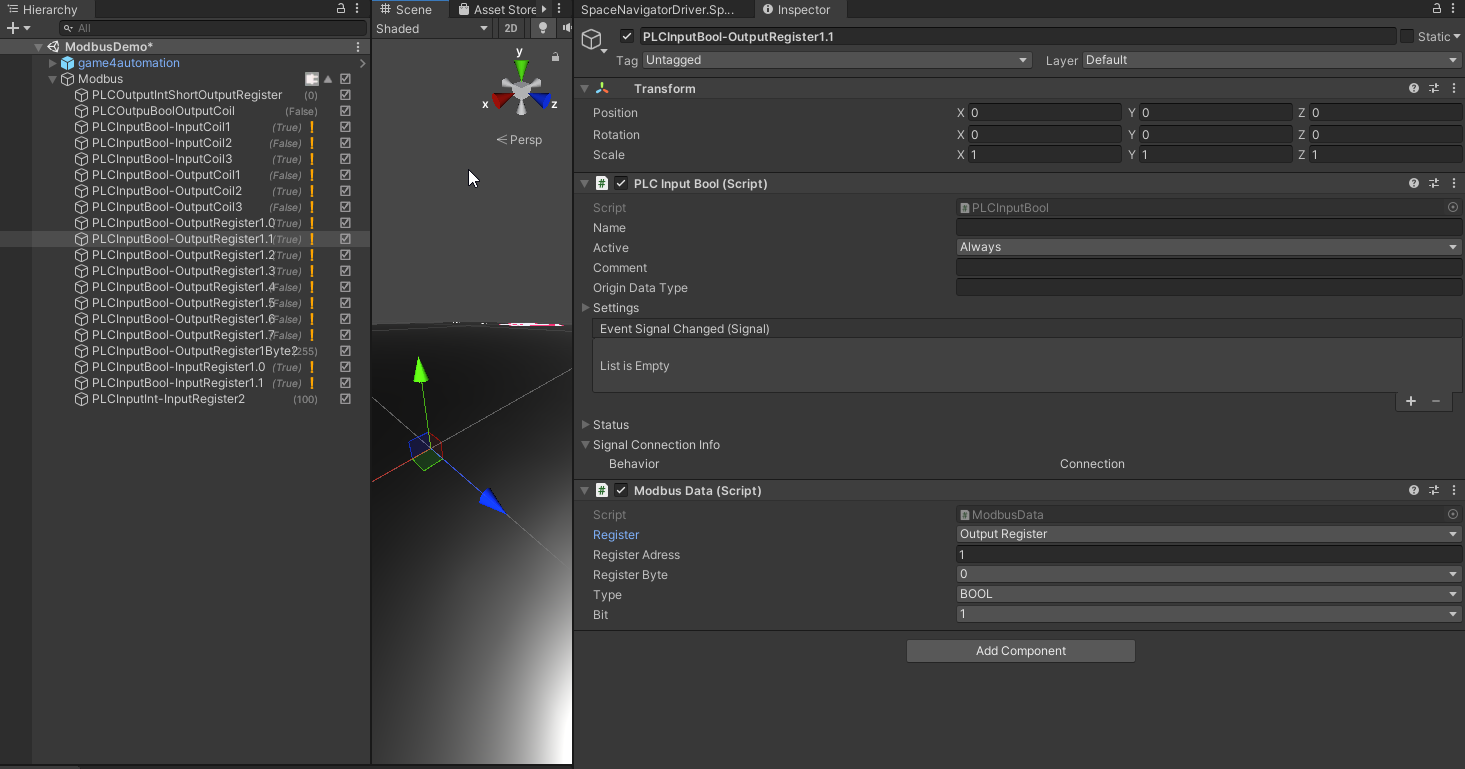The image size is (1465, 769).
Task: Uncheck the PLCInputBool-InputCoil1 hierarchy checkbox
Action: pyautogui.click(x=345, y=127)
